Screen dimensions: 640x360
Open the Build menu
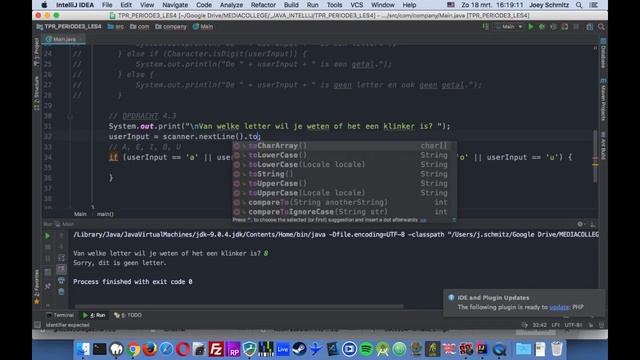tap(291, 5)
